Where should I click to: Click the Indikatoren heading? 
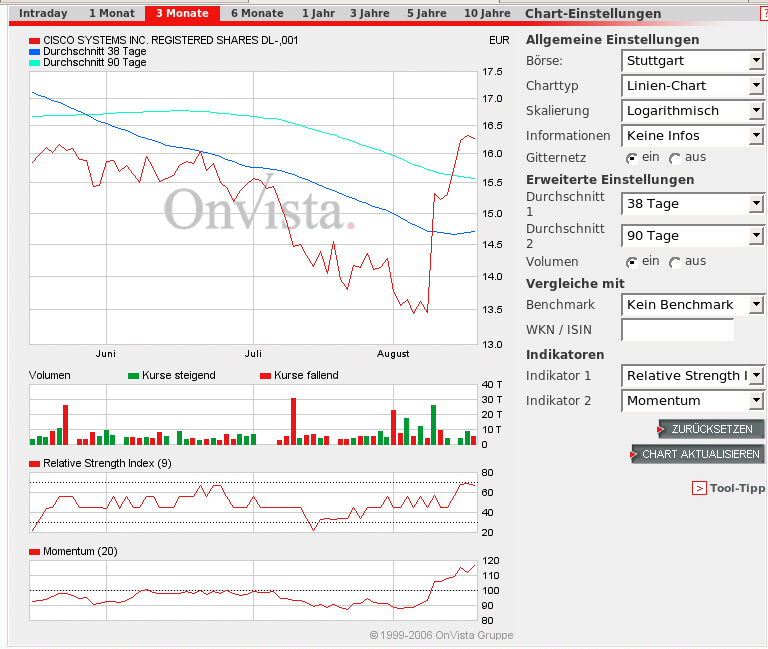pyautogui.click(x=565, y=355)
